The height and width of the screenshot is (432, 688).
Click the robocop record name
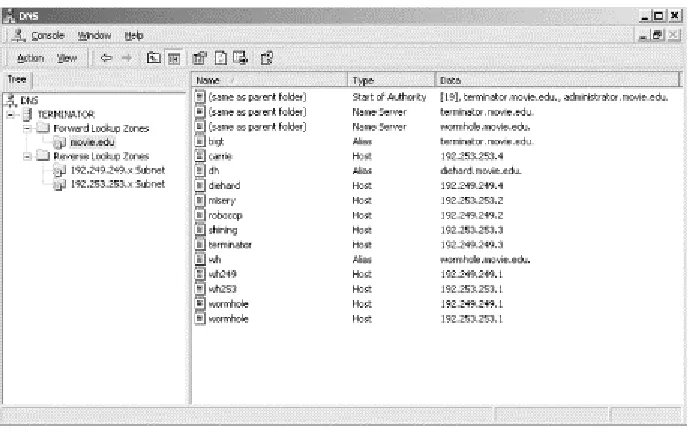226,215
